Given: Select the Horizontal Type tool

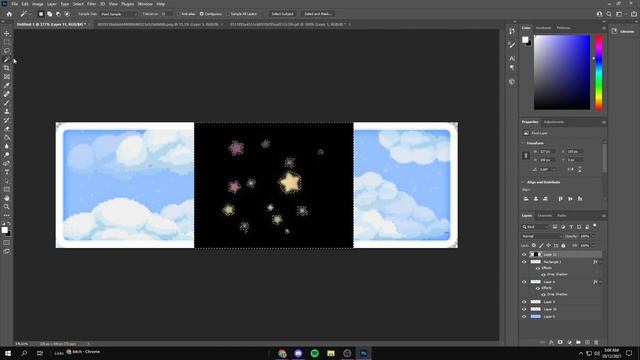Looking at the screenshot, I should tap(7, 172).
